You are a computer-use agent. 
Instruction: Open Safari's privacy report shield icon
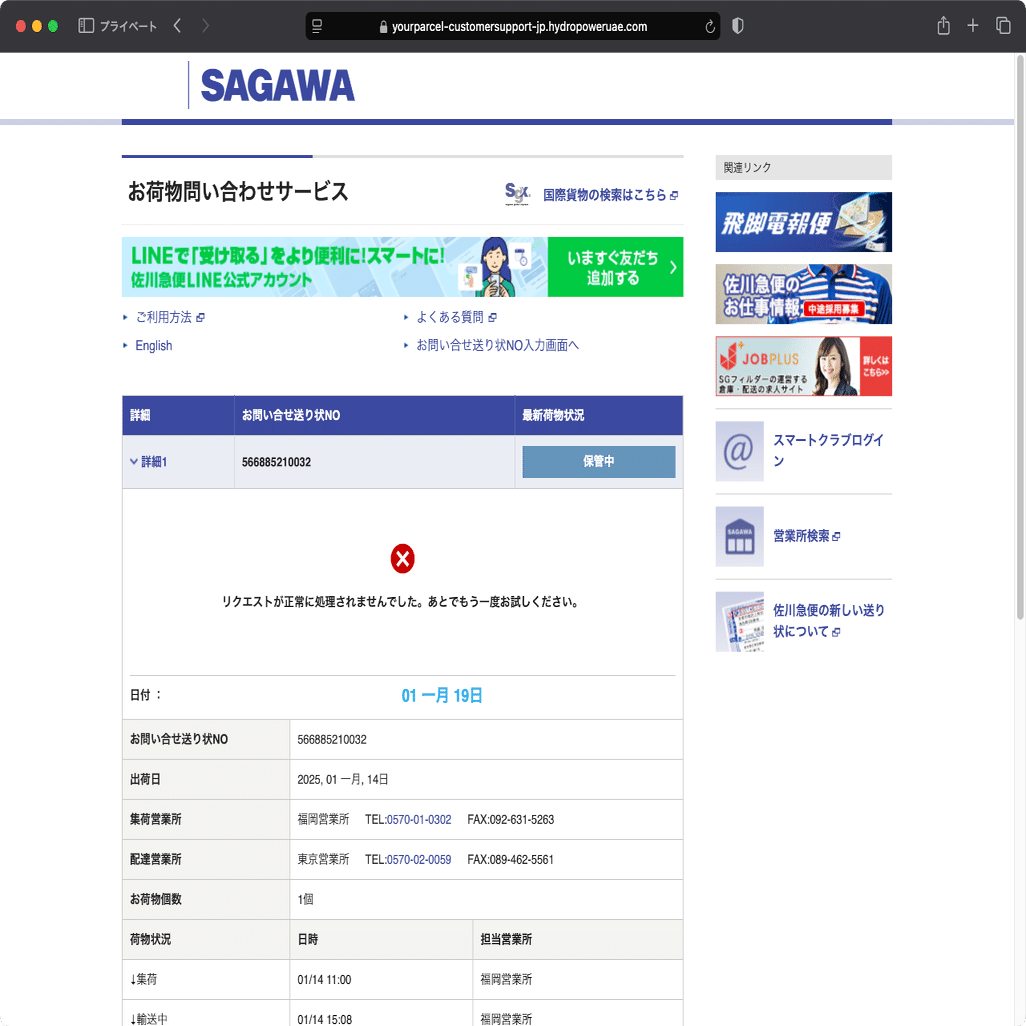click(x=737, y=26)
